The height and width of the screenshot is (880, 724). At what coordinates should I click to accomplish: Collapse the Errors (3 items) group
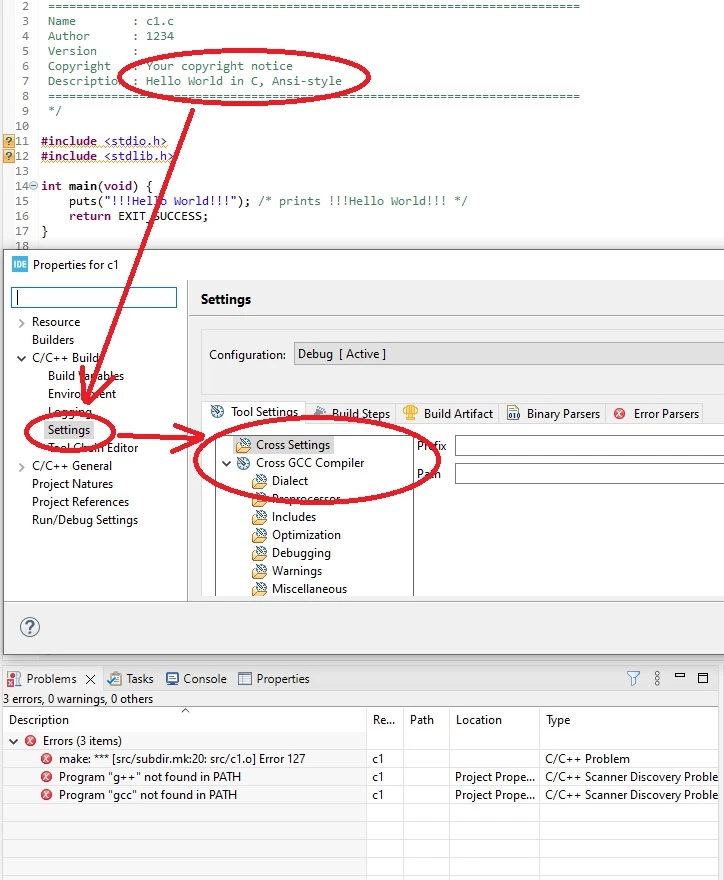pyautogui.click(x=13, y=741)
